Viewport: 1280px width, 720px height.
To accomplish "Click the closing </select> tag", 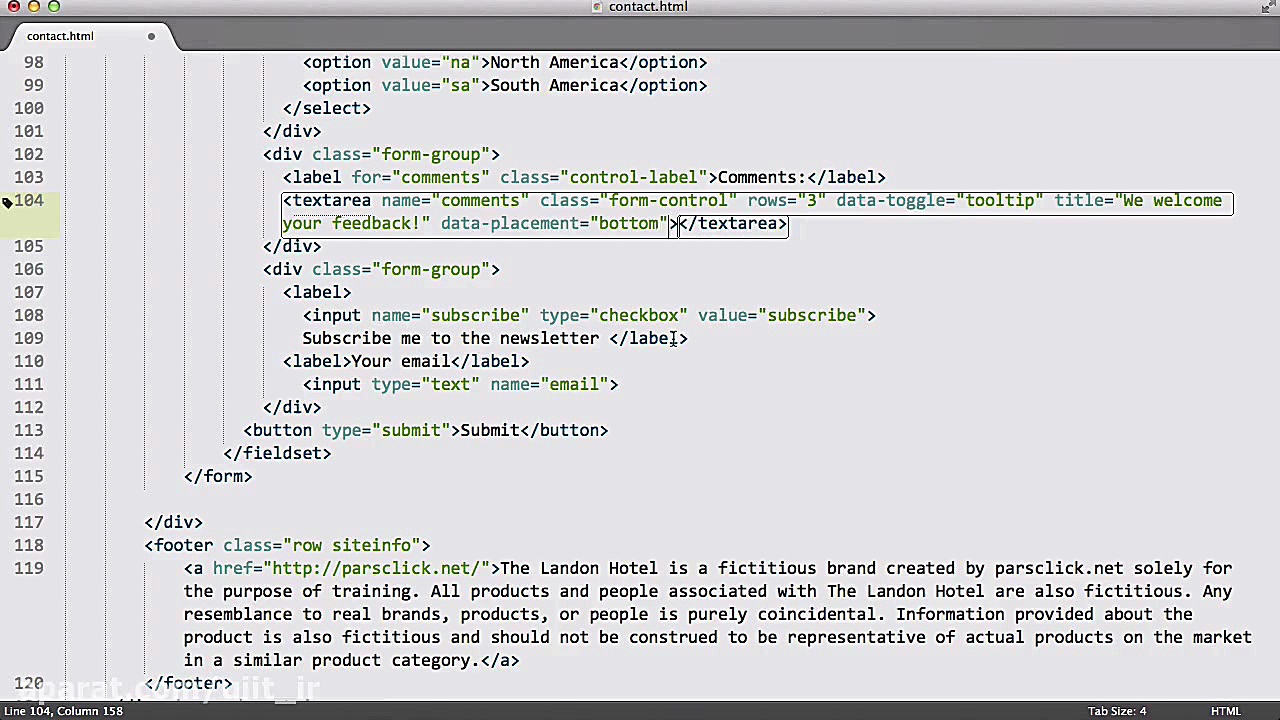I will pos(327,108).
